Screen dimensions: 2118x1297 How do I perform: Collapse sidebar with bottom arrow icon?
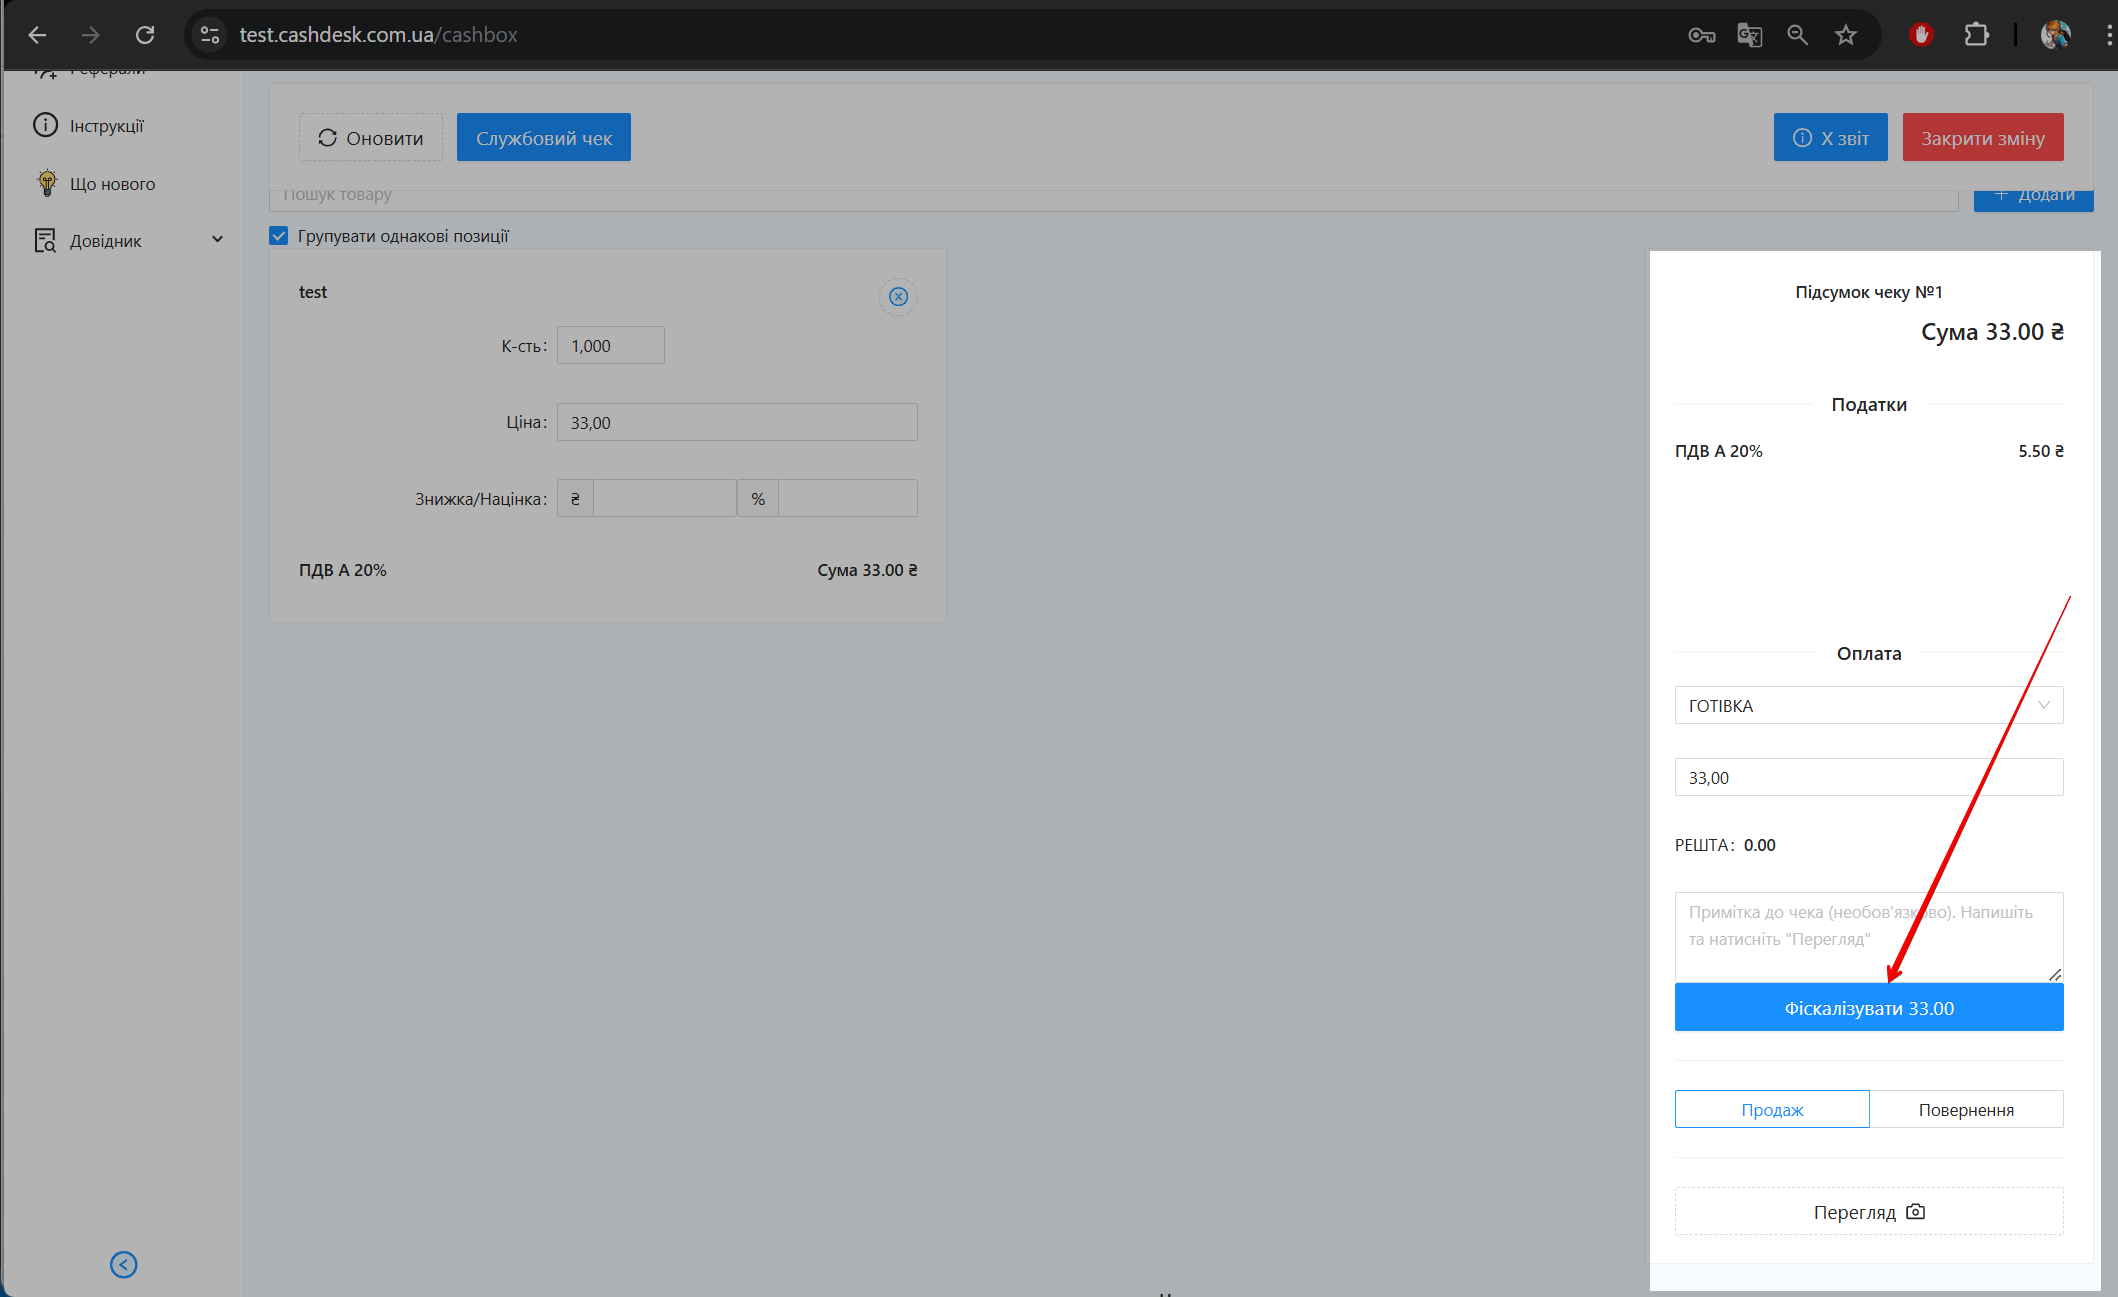[124, 1265]
